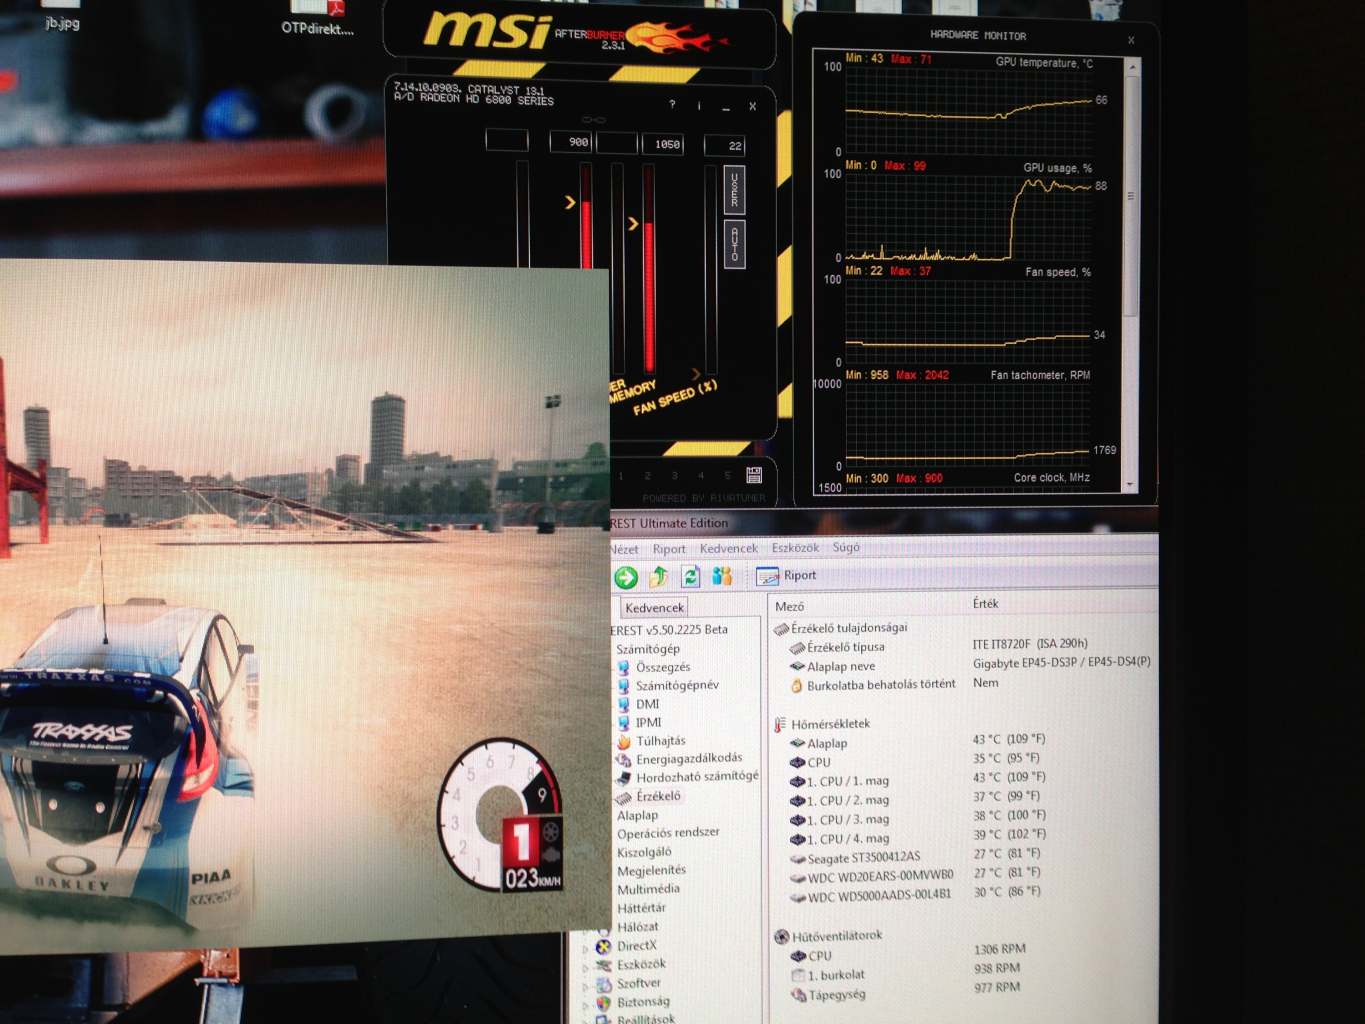1365x1024 pixels.
Task: Click the Afterburner help question mark icon
Action: point(672,105)
